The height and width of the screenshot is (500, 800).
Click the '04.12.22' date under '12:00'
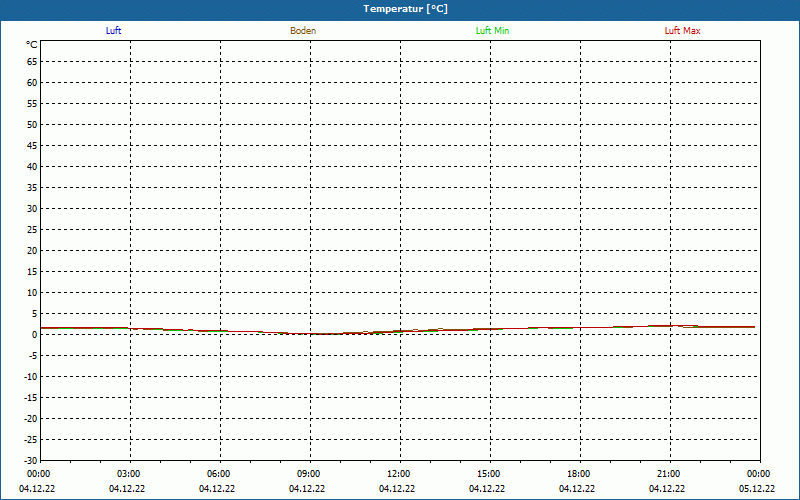pos(397,489)
